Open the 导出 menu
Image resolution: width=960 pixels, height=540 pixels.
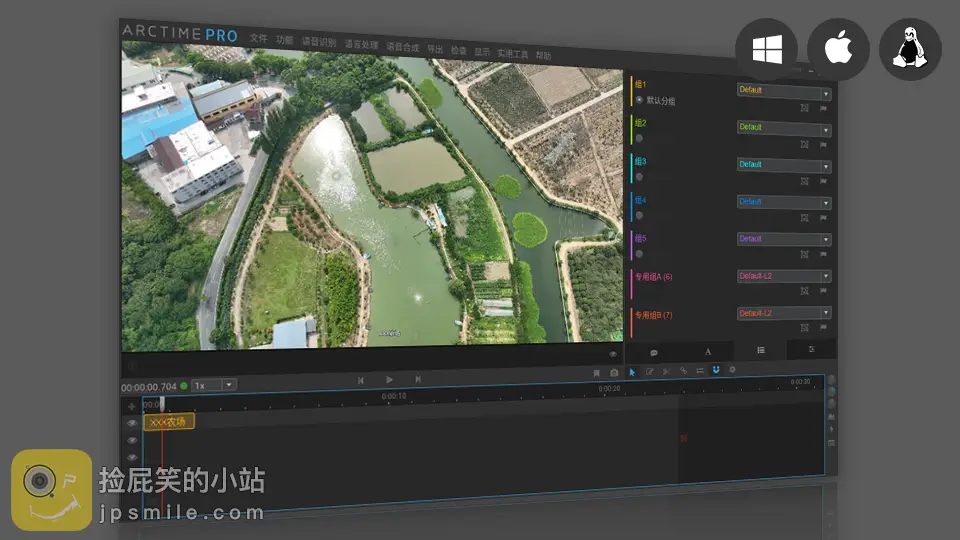[435, 48]
